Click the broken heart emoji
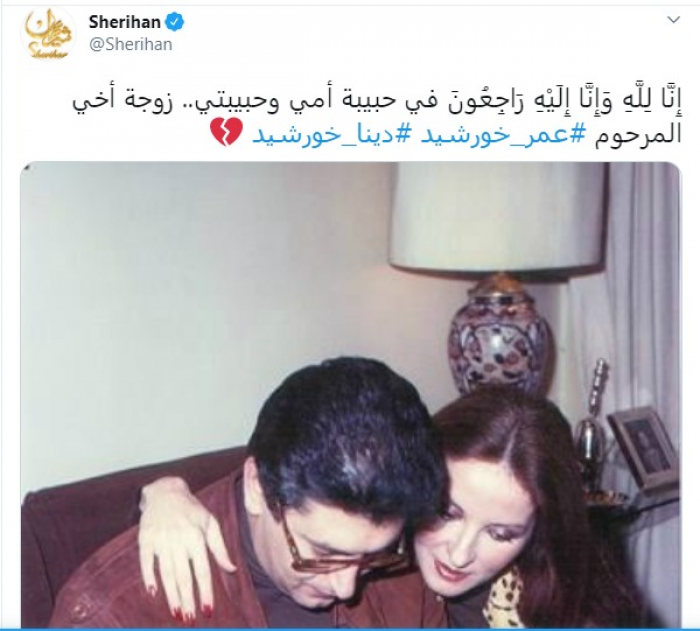Image resolution: width=700 pixels, height=631 pixels. pos(227,132)
